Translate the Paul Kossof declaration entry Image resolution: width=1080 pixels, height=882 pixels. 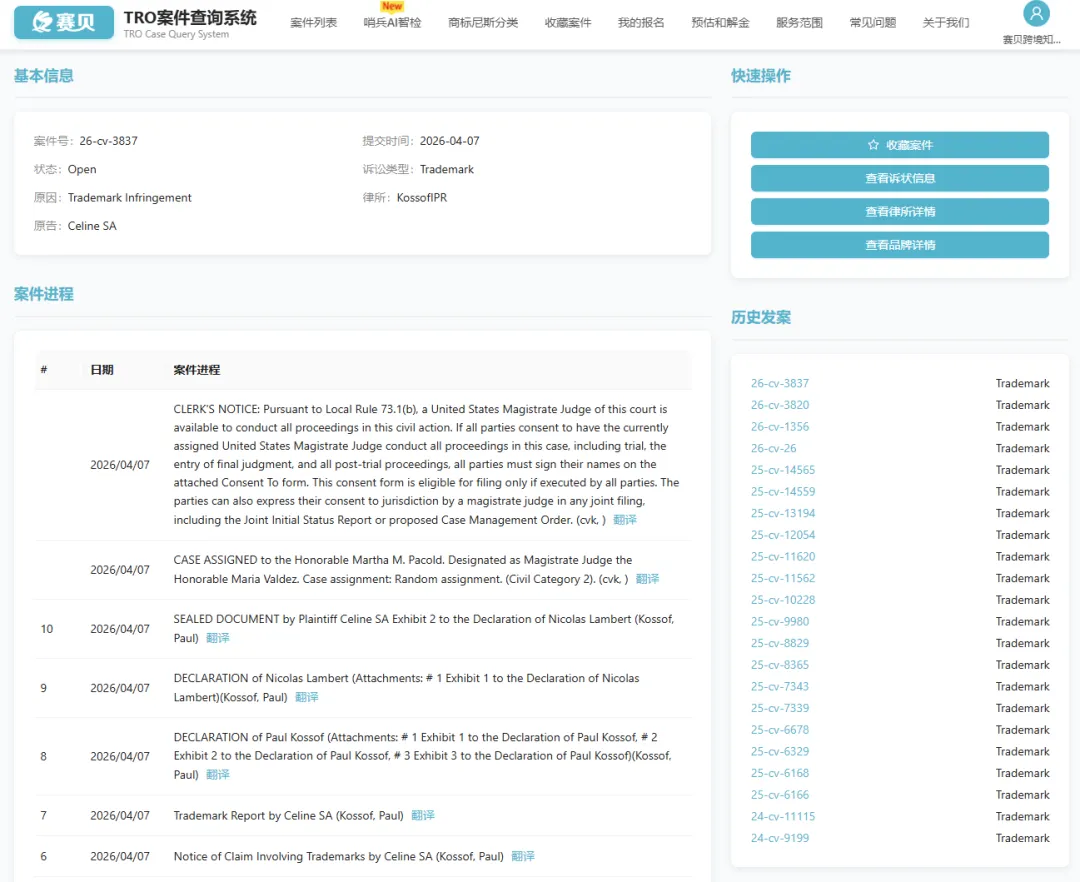[x=218, y=775]
